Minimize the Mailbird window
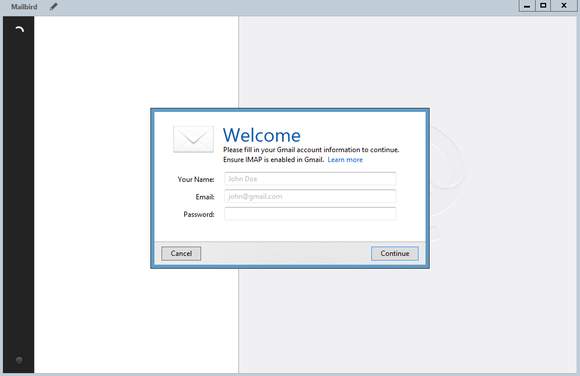The width and height of the screenshot is (580, 376). (527, 6)
